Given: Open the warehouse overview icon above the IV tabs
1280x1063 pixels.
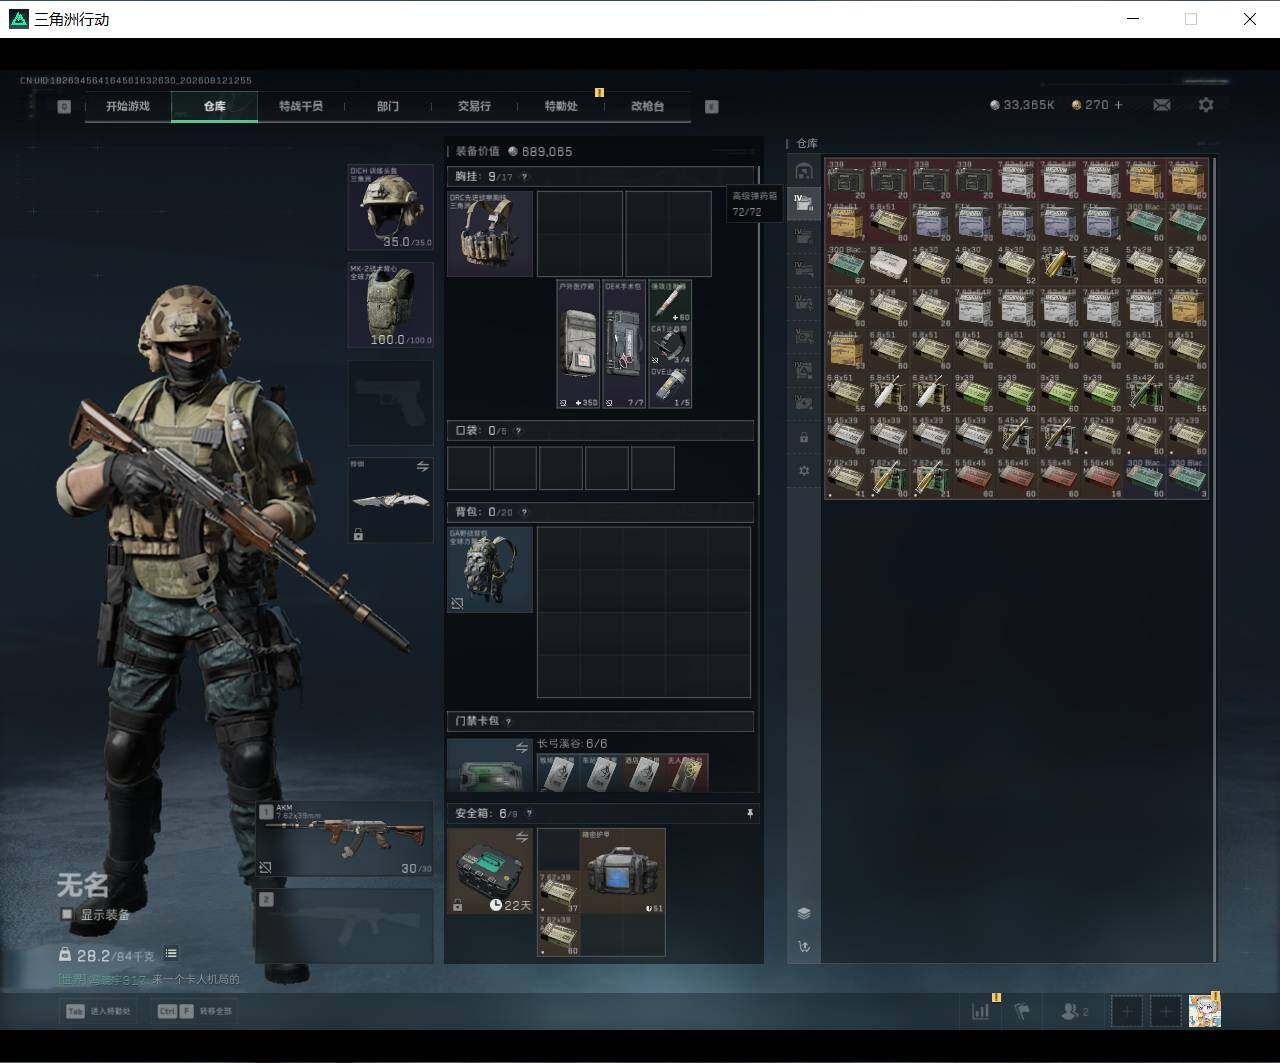Looking at the screenshot, I should coord(804,170).
